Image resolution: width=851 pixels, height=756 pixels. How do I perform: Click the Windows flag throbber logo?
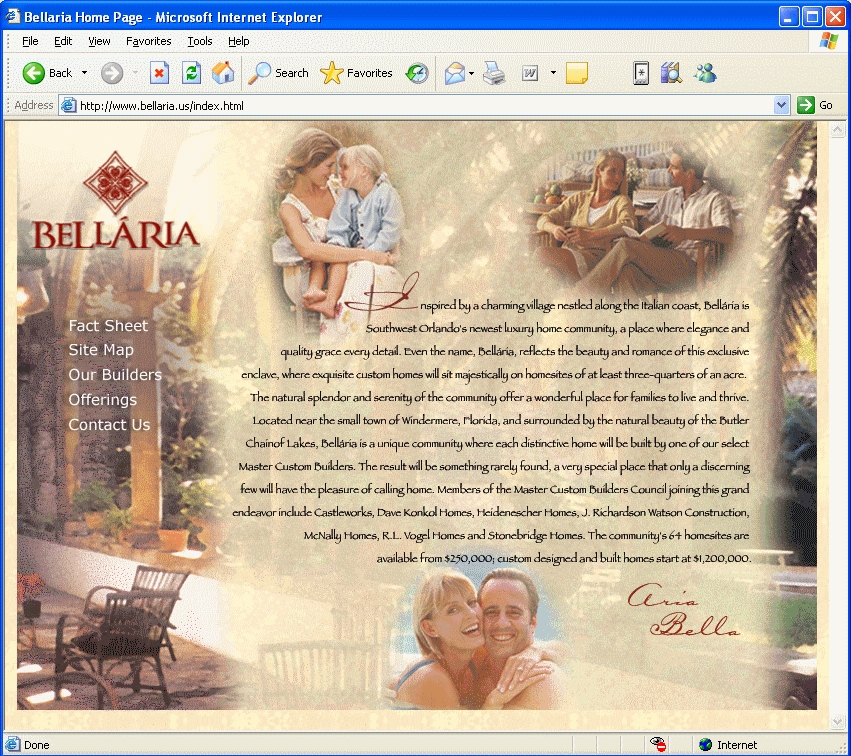828,41
